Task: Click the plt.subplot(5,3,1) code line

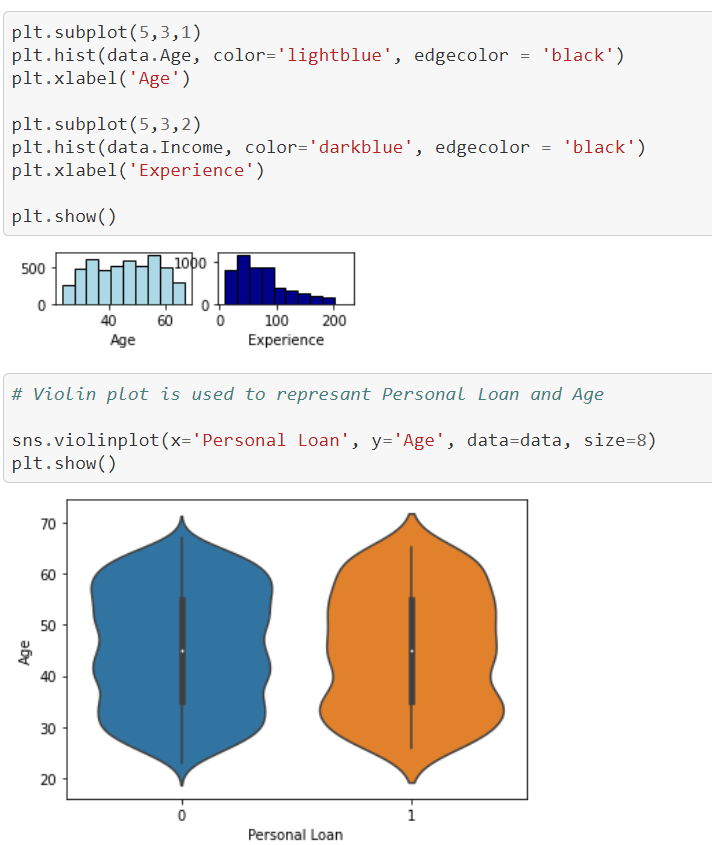Action: click(x=106, y=32)
